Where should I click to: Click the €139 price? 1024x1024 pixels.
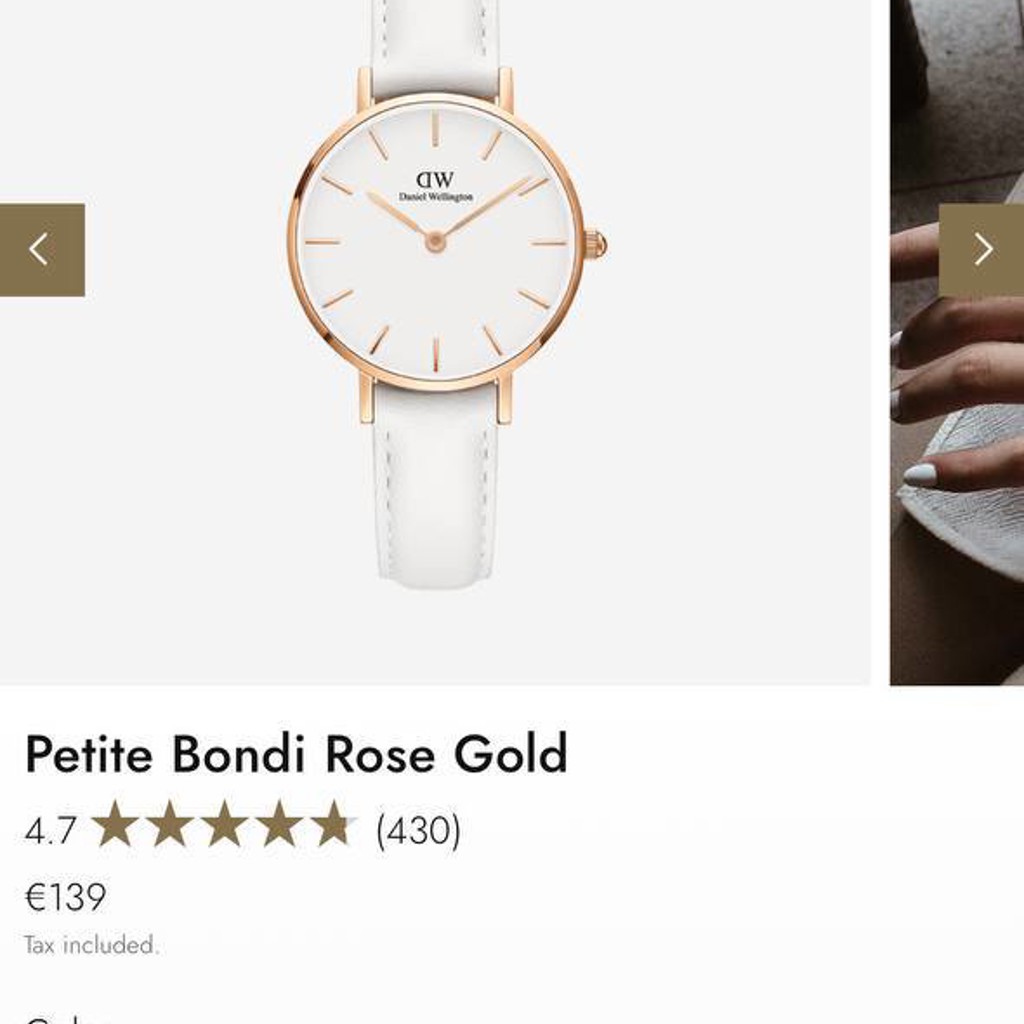[65, 897]
